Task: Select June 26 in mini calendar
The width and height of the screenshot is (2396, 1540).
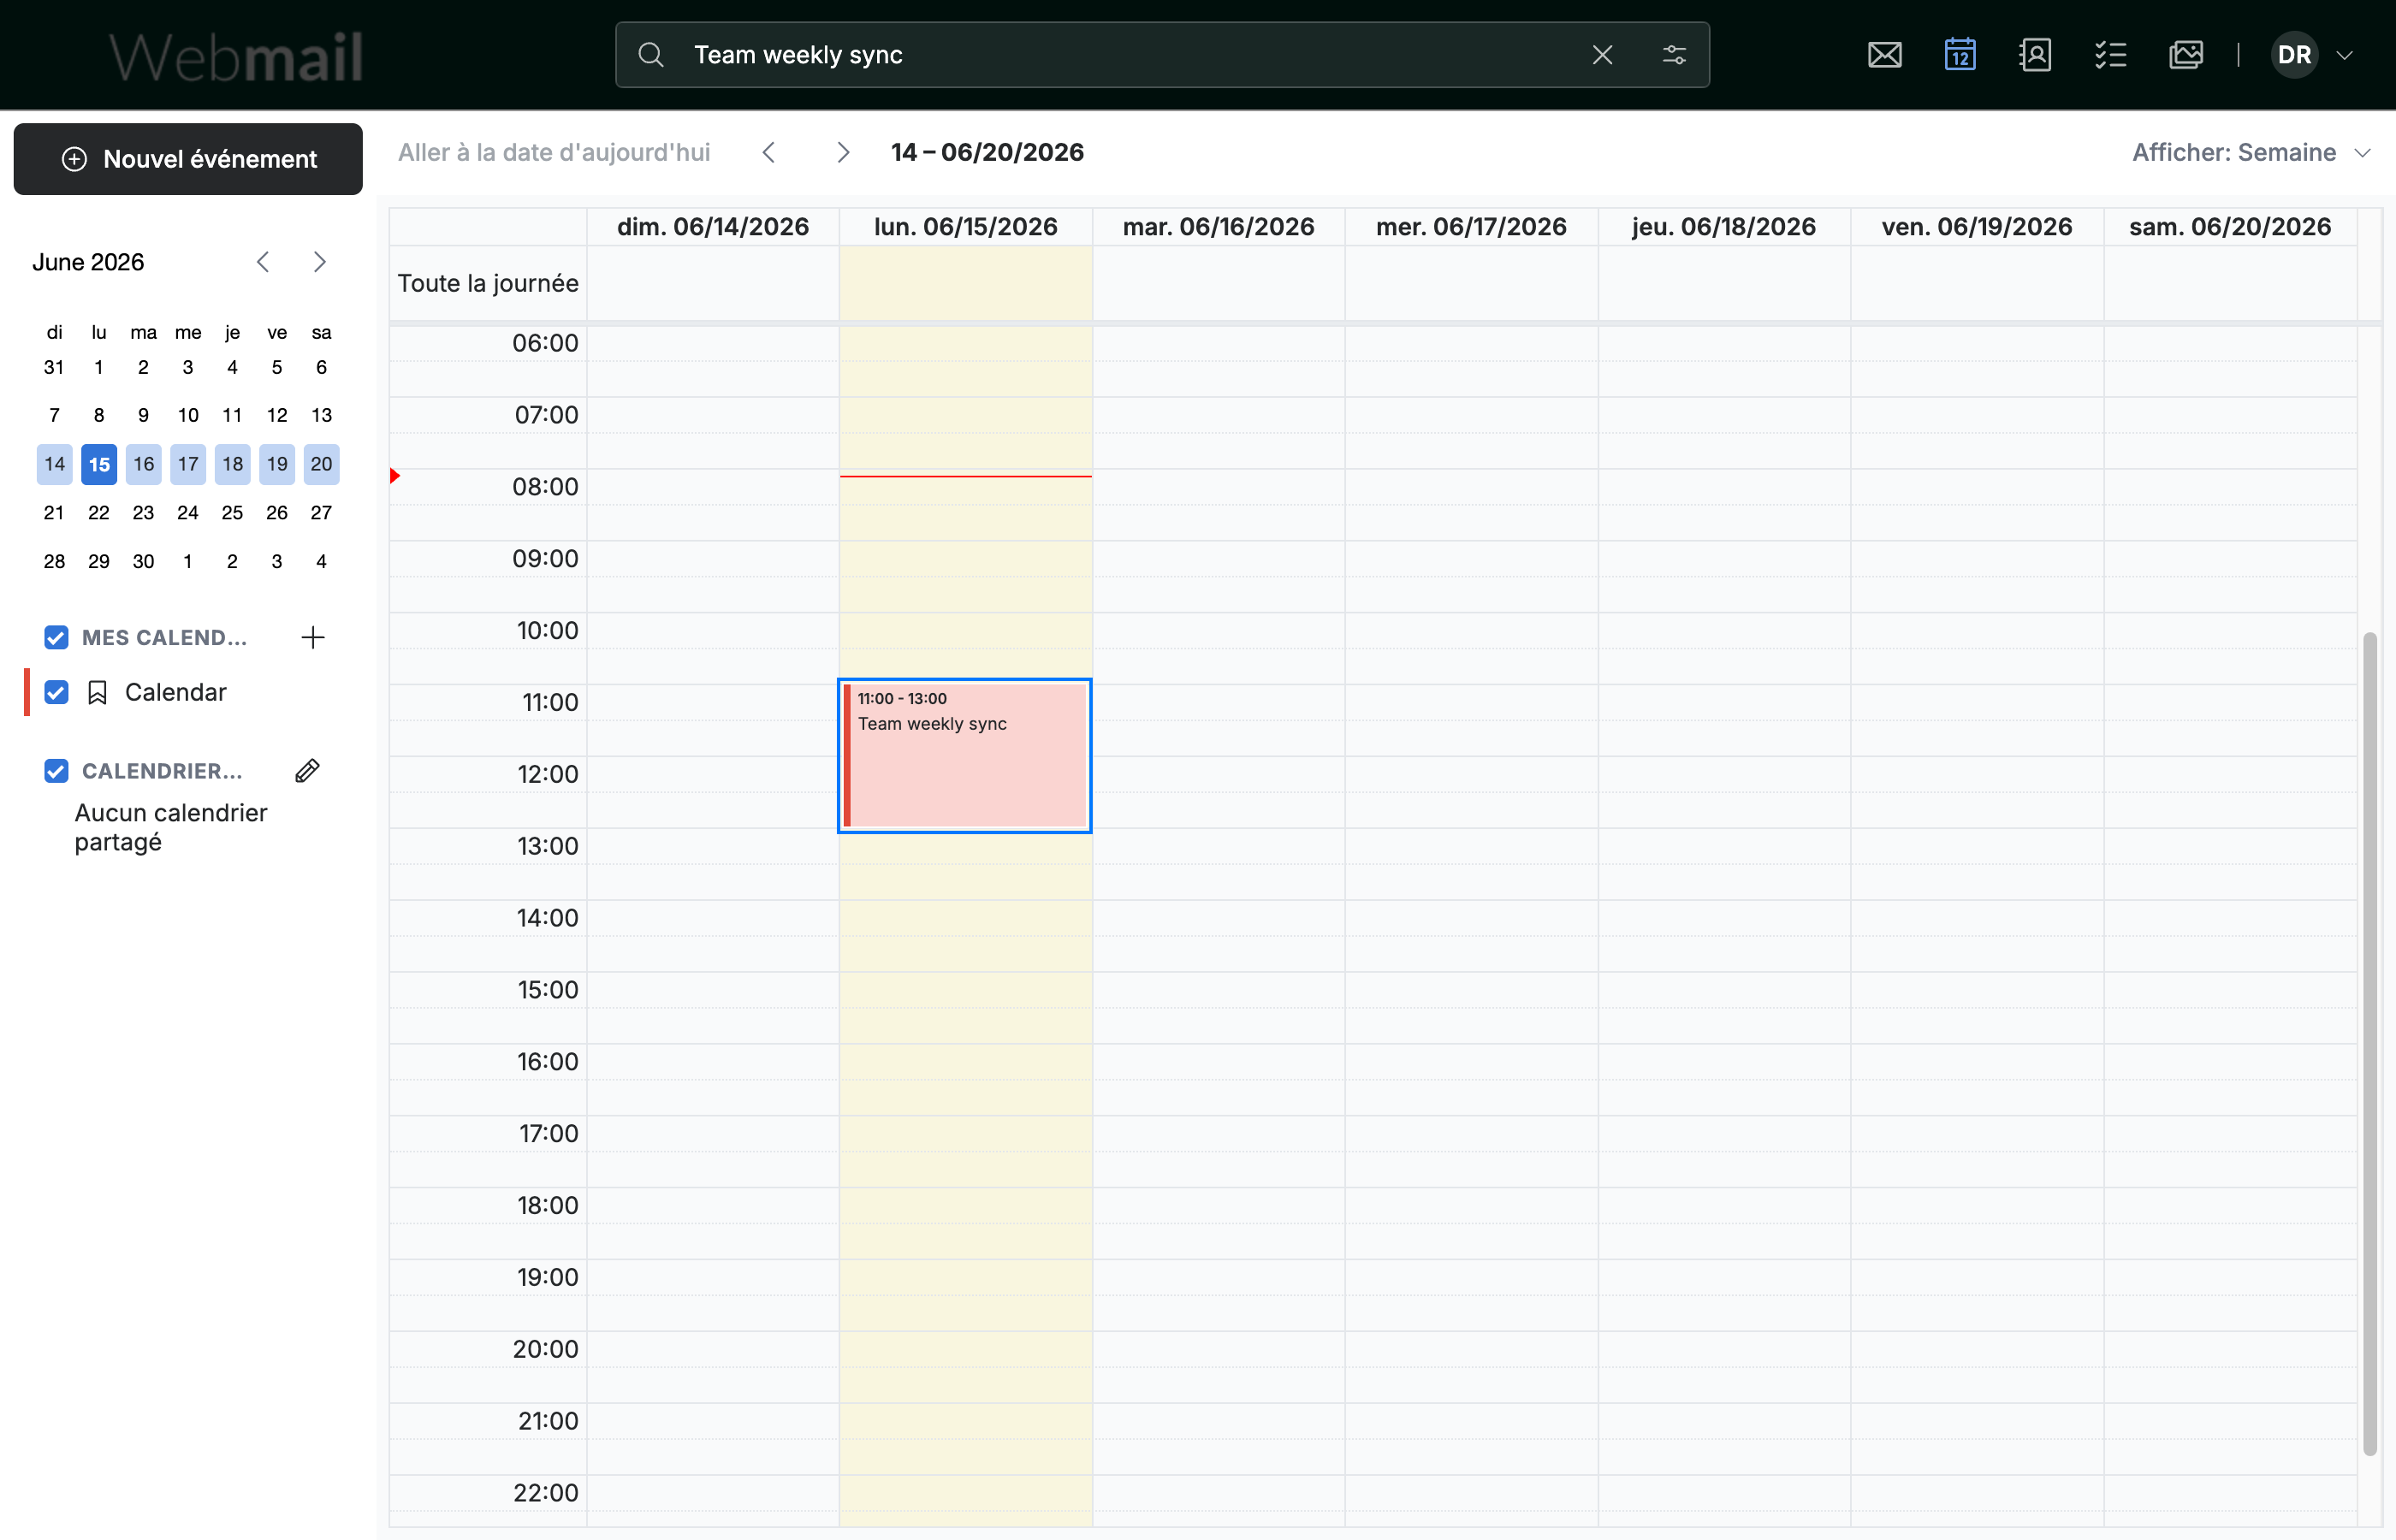Action: pyautogui.click(x=277, y=513)
